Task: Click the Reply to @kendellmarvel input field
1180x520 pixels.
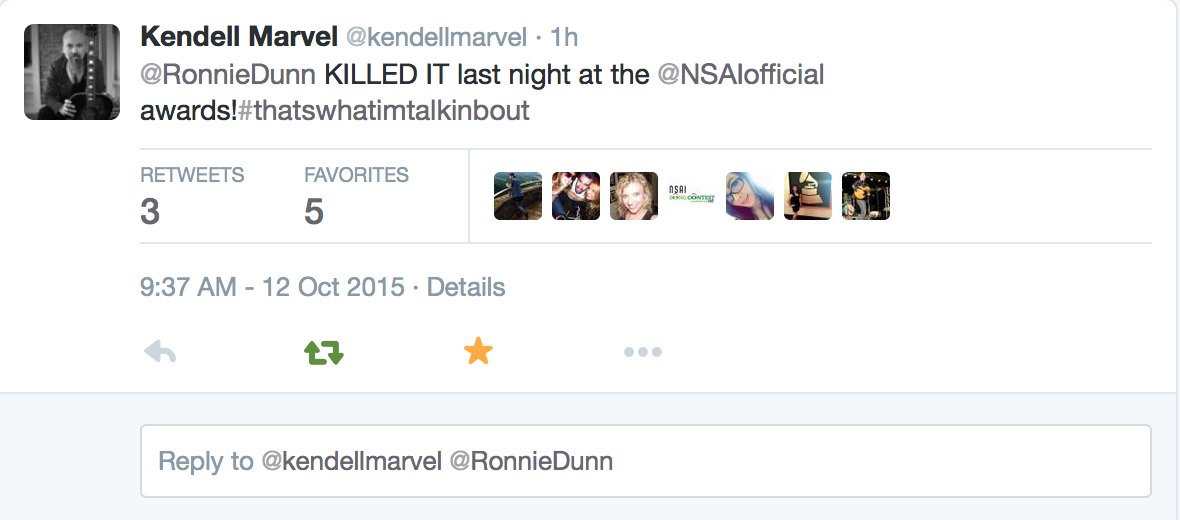Action: [645, 461]
